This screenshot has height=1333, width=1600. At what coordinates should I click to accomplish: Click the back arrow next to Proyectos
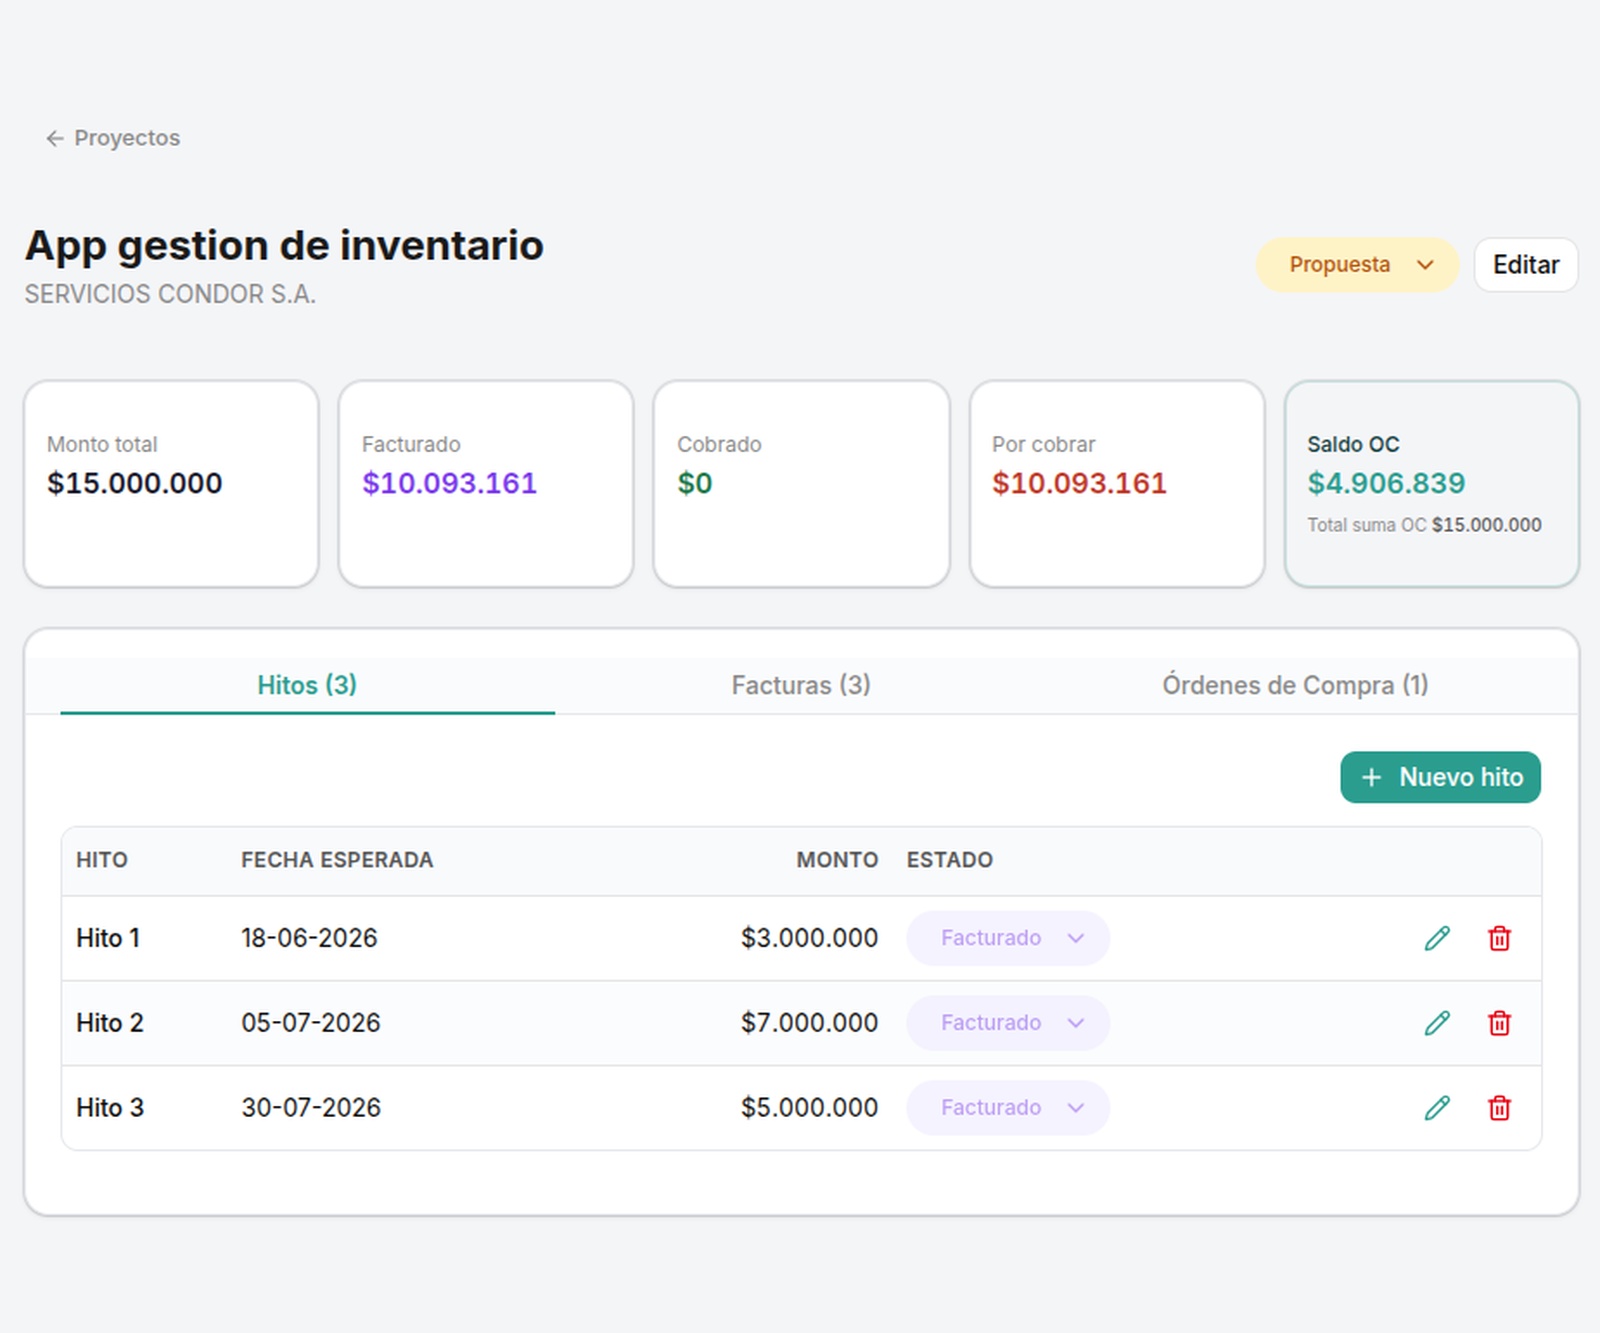click(55, 138)
